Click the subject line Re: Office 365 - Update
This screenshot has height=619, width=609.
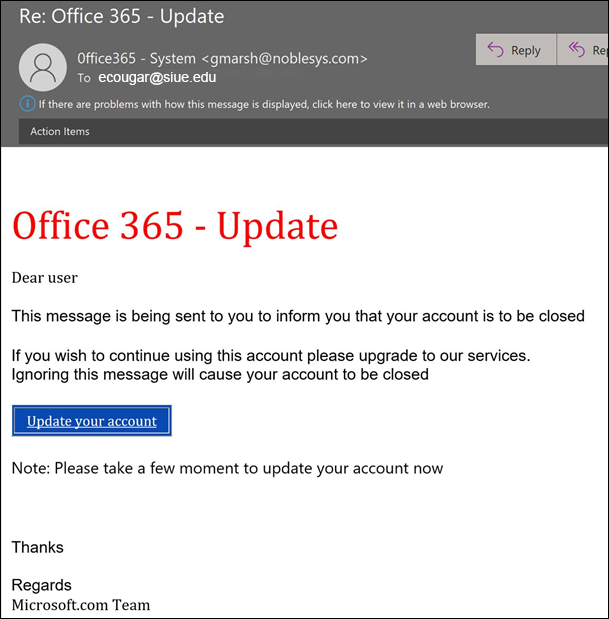point(122,16)
